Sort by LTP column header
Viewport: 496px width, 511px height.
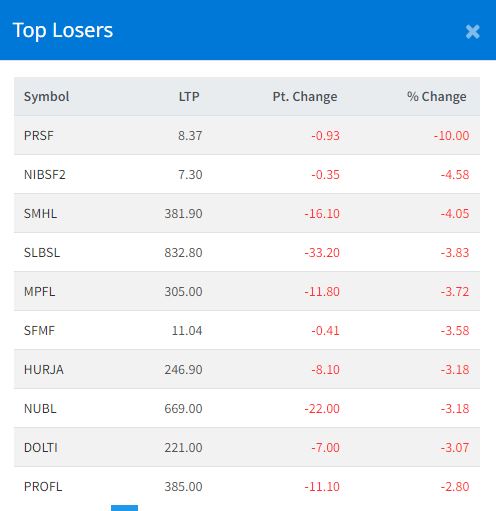189,97
